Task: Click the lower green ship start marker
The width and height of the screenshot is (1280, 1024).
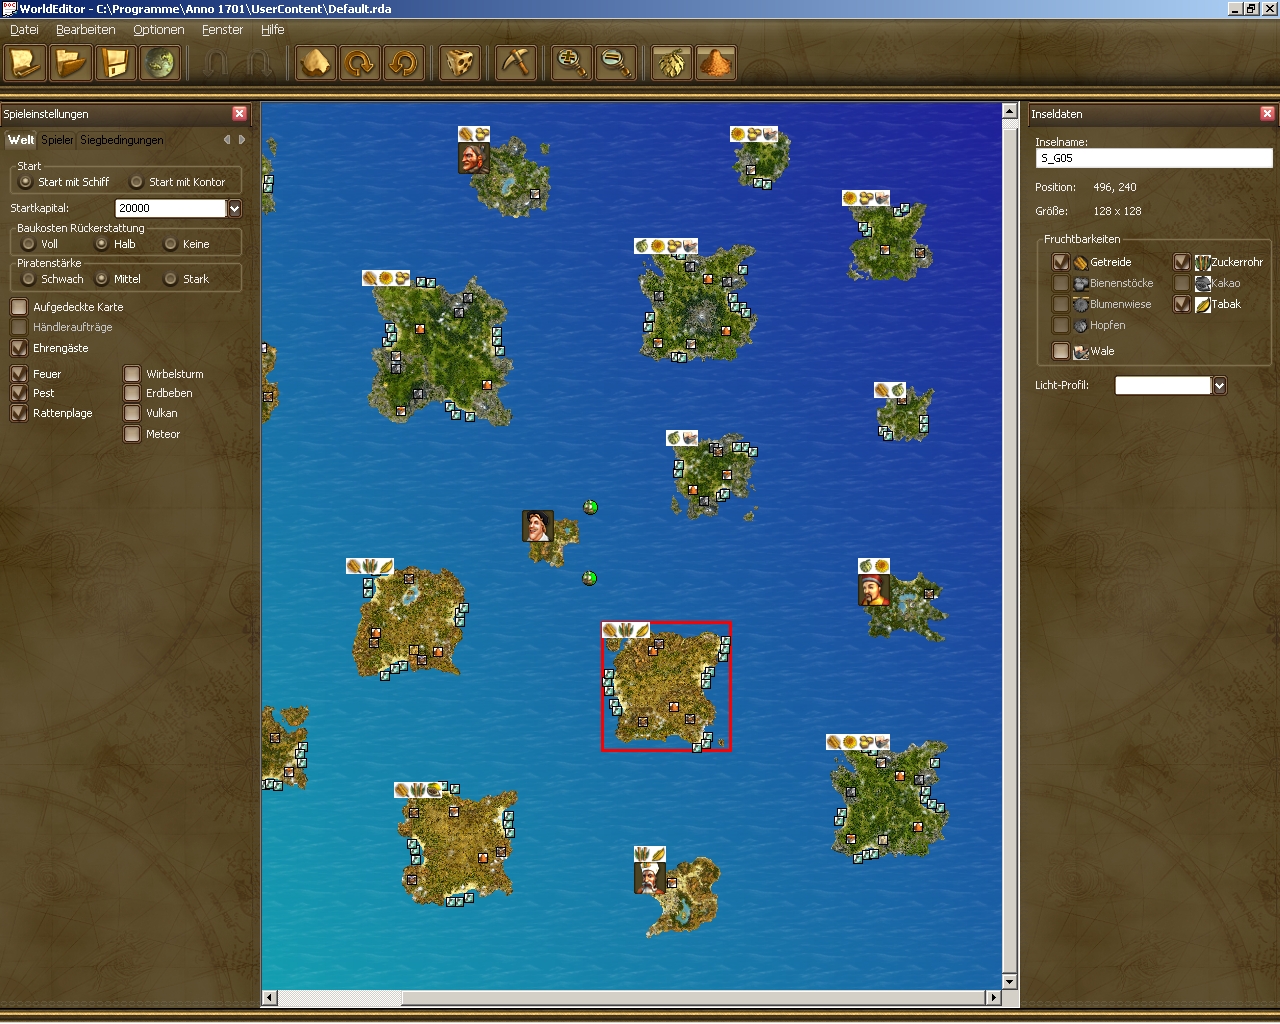Action: click(x=590, y=578)
